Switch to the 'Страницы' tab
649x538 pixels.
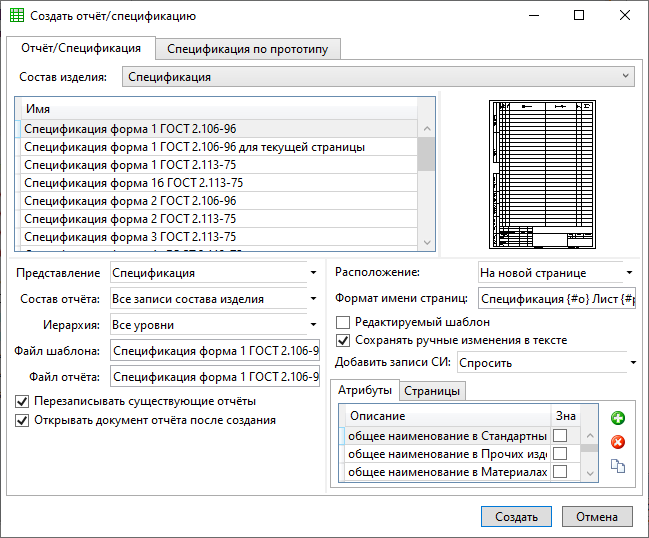[432, 391]
